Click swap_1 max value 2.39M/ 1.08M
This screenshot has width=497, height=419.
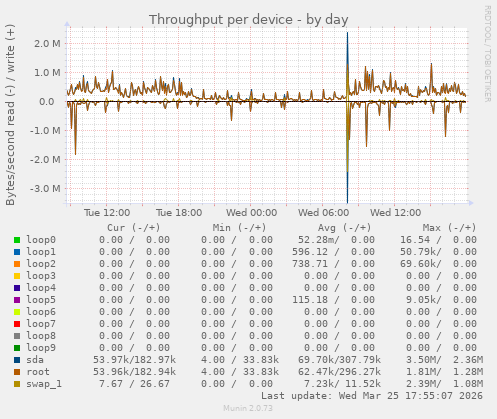pyautogui.click(x=444, y=384)
